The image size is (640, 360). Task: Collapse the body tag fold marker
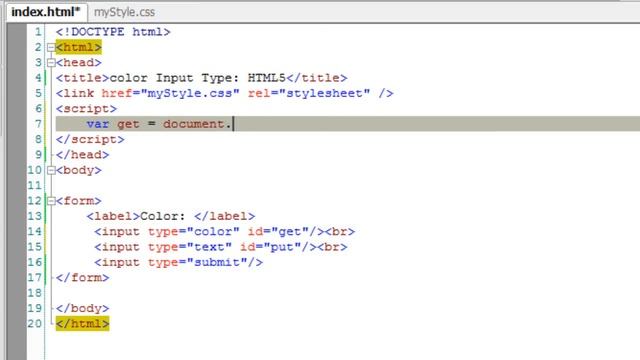click(51, 170)
